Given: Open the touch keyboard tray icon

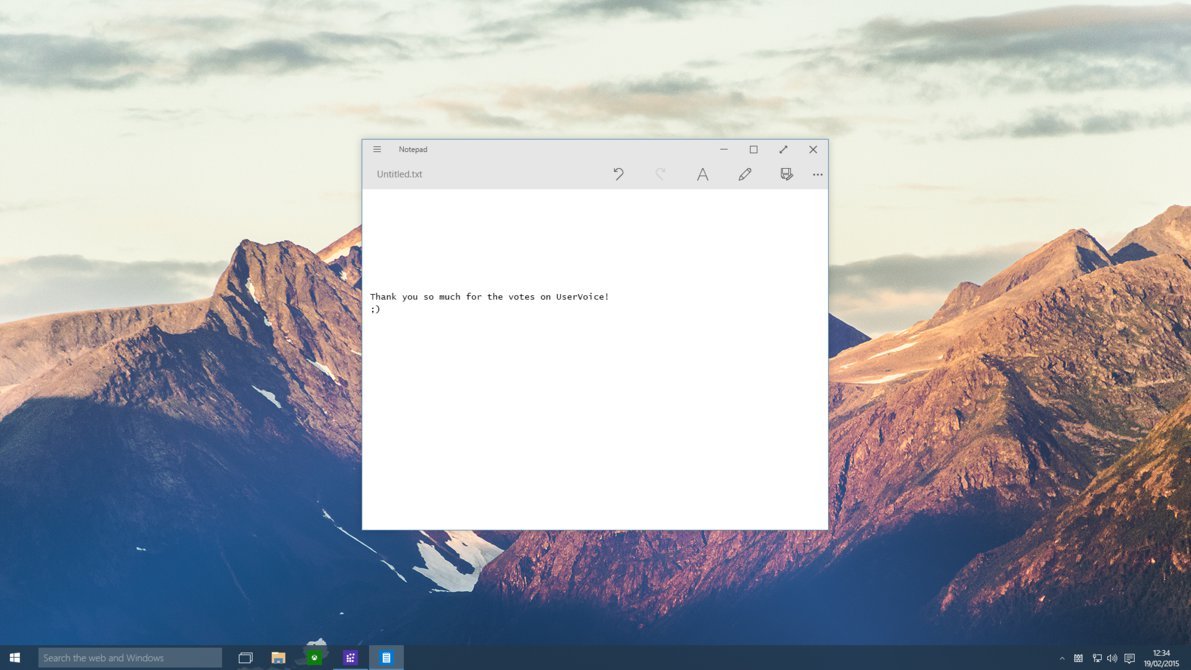Looking at the screenshot, I should pyautogui.click(x=1079, y=659).
